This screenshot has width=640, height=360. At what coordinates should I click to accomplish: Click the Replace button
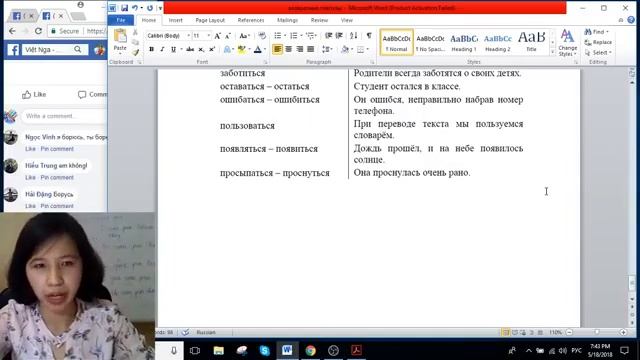point(598,42)
